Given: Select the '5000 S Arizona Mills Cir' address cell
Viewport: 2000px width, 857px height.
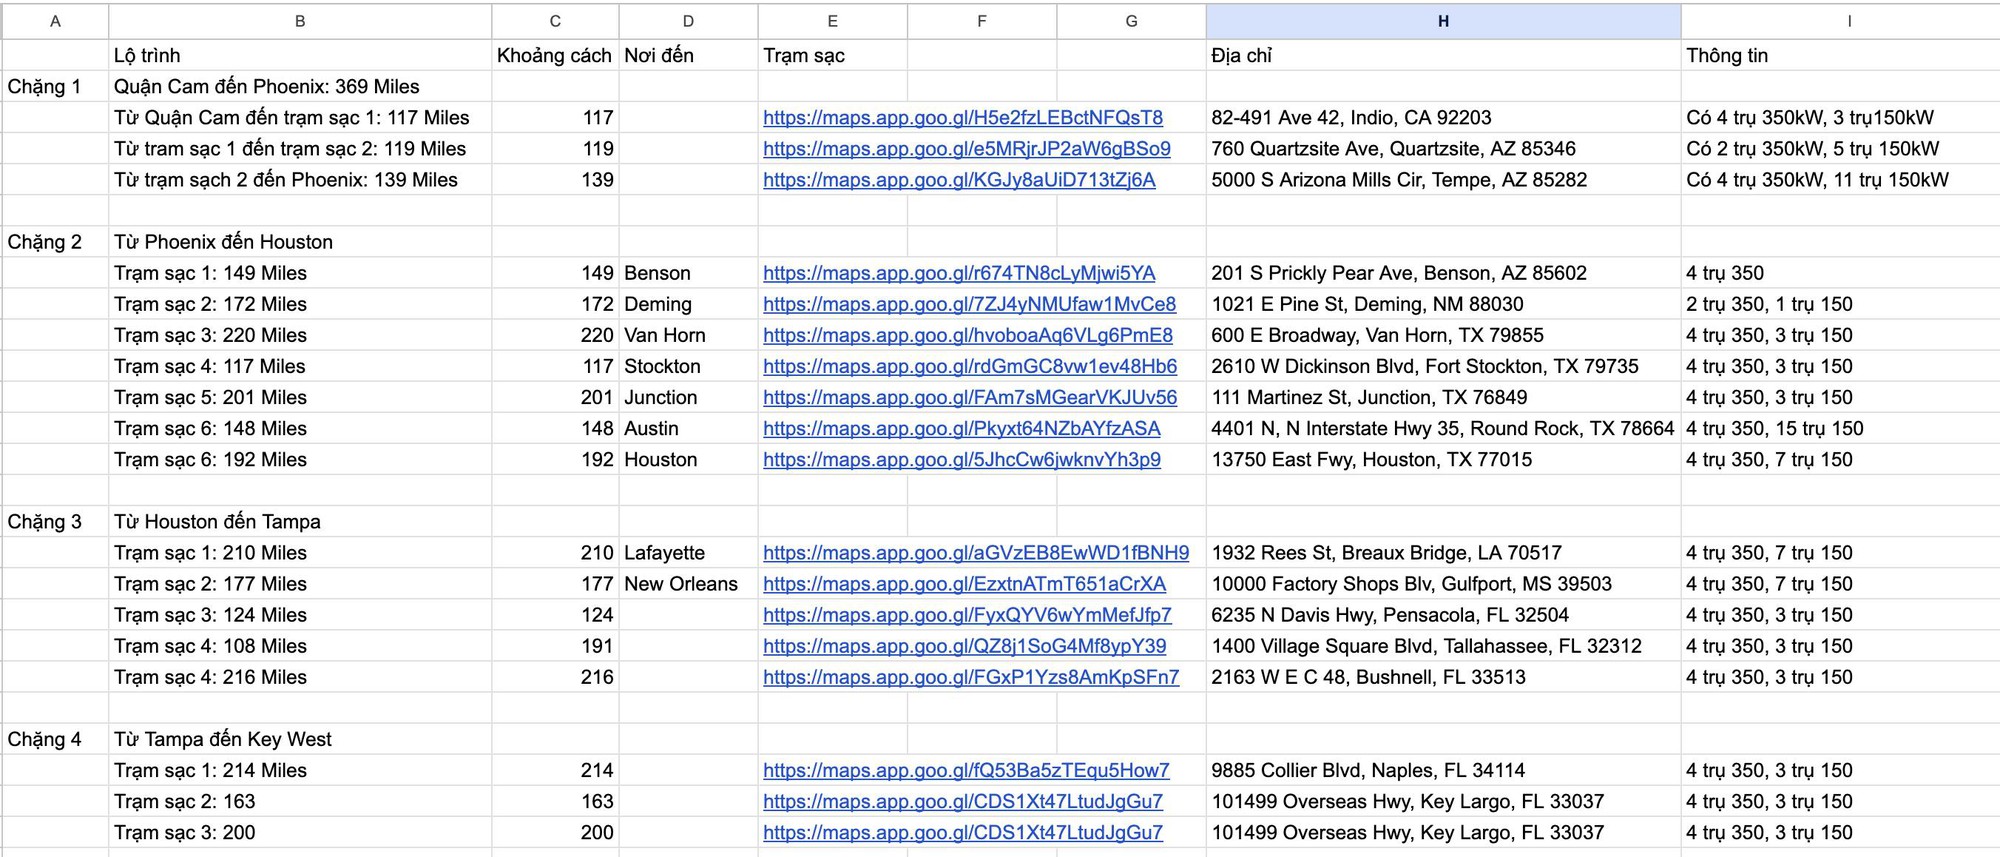Looking at the screenshot, I should click(x=1443, y=180).
